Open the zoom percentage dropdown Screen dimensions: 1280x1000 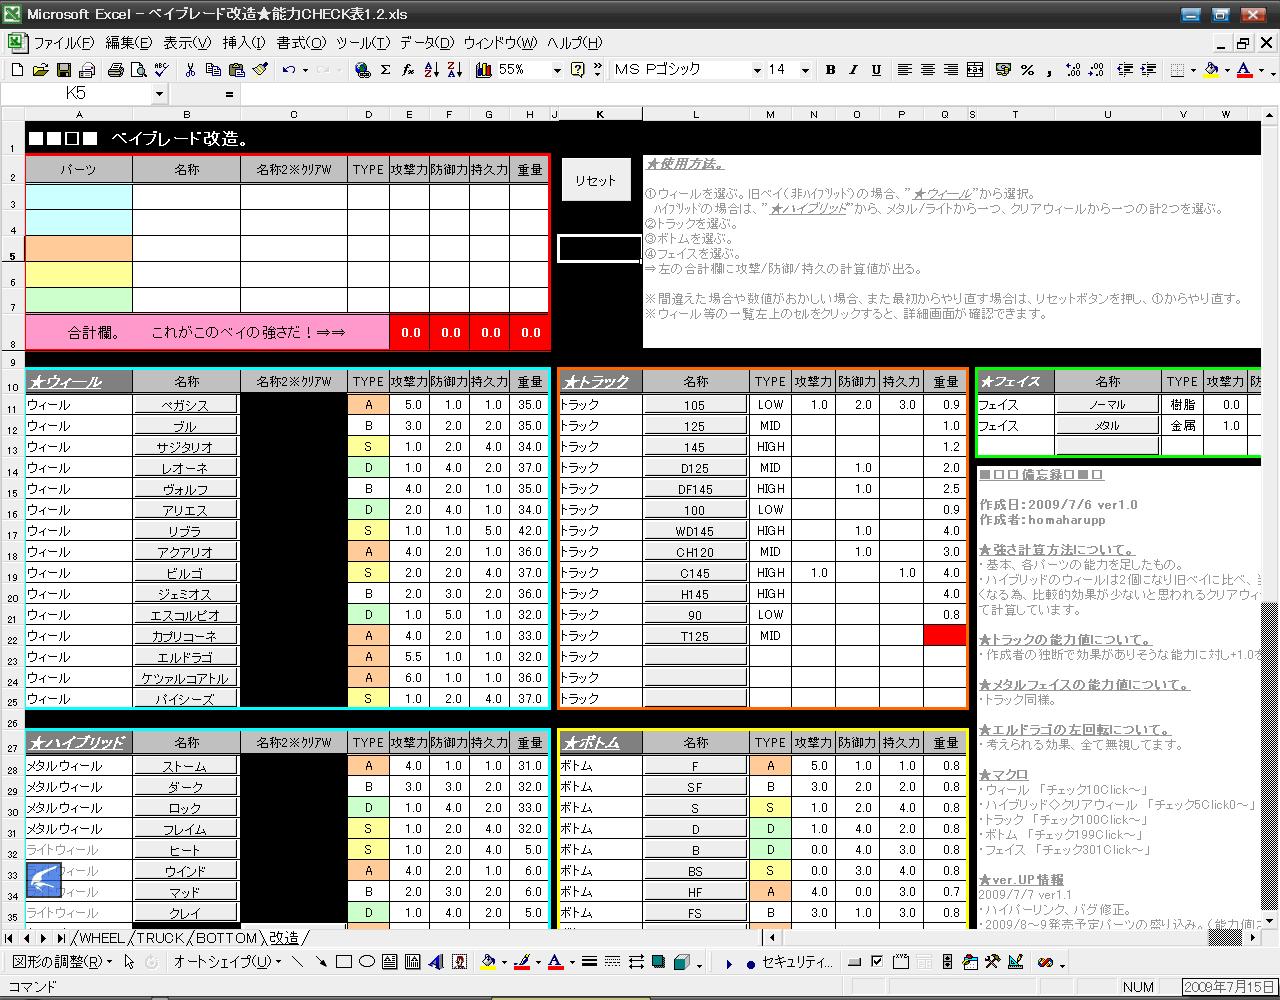tap(556, 70)
